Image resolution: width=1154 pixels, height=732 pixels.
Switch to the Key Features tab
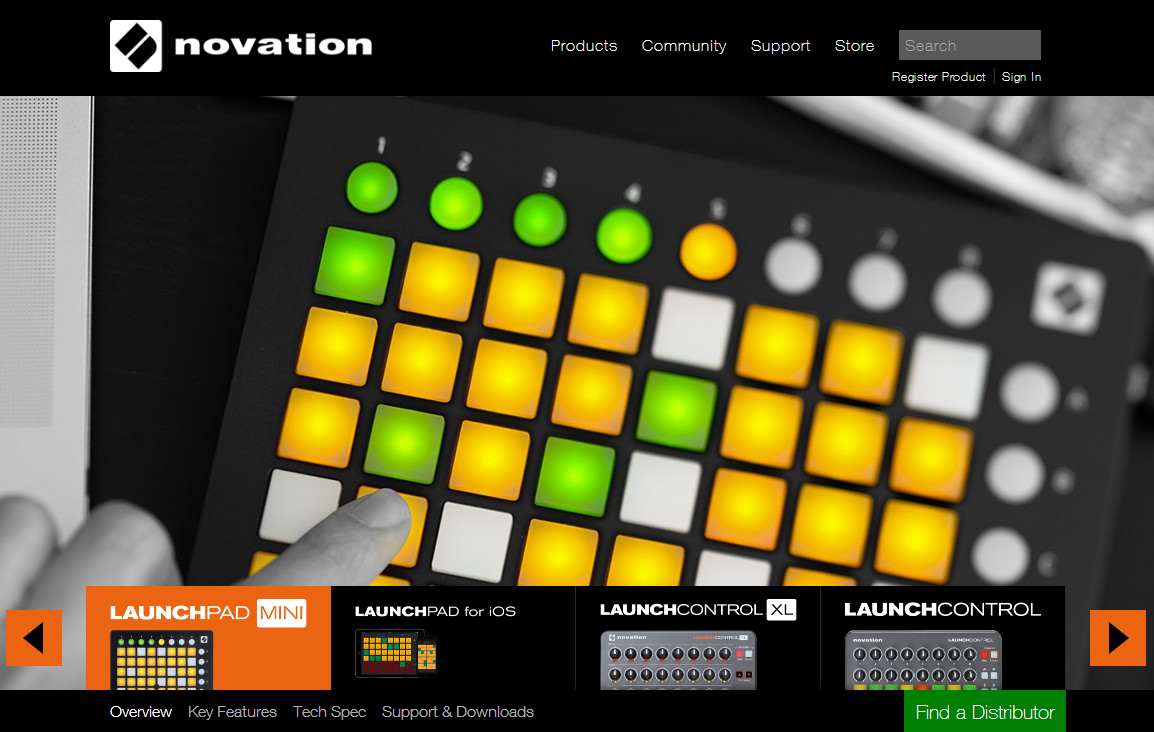tap(233, 711)
